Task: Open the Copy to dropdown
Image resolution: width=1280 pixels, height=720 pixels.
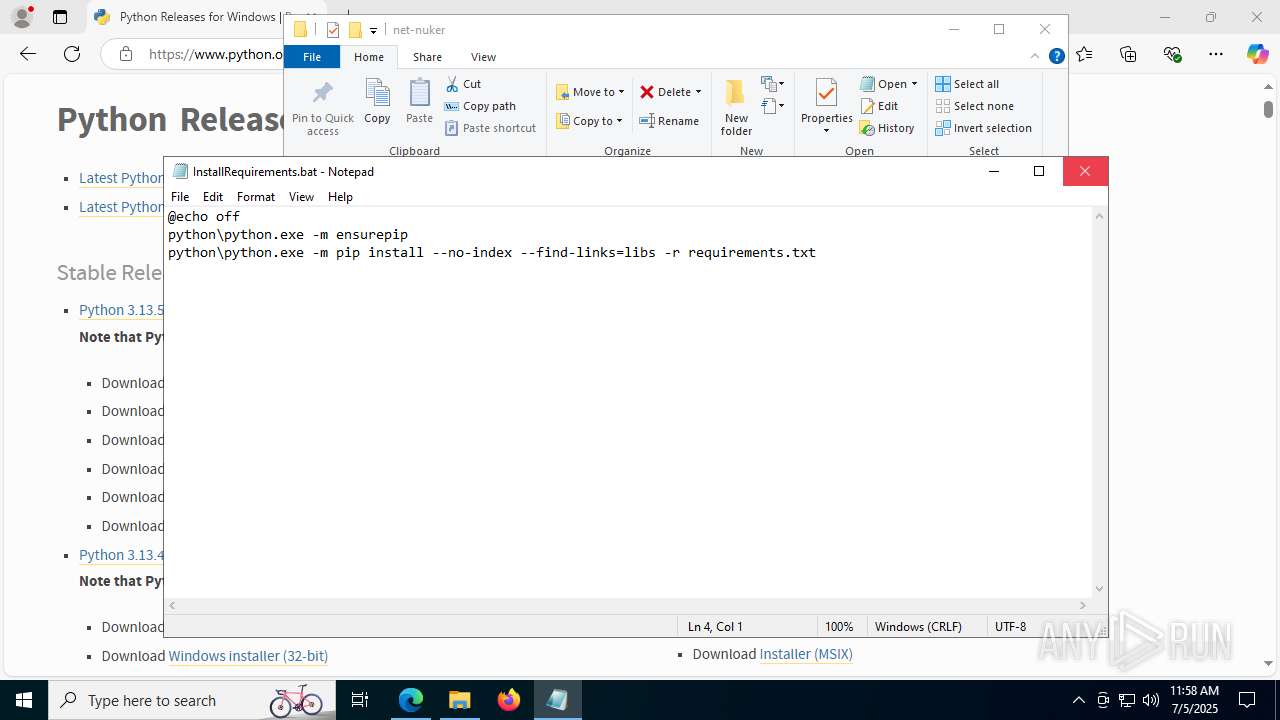Action: click(x=590, y=121)
